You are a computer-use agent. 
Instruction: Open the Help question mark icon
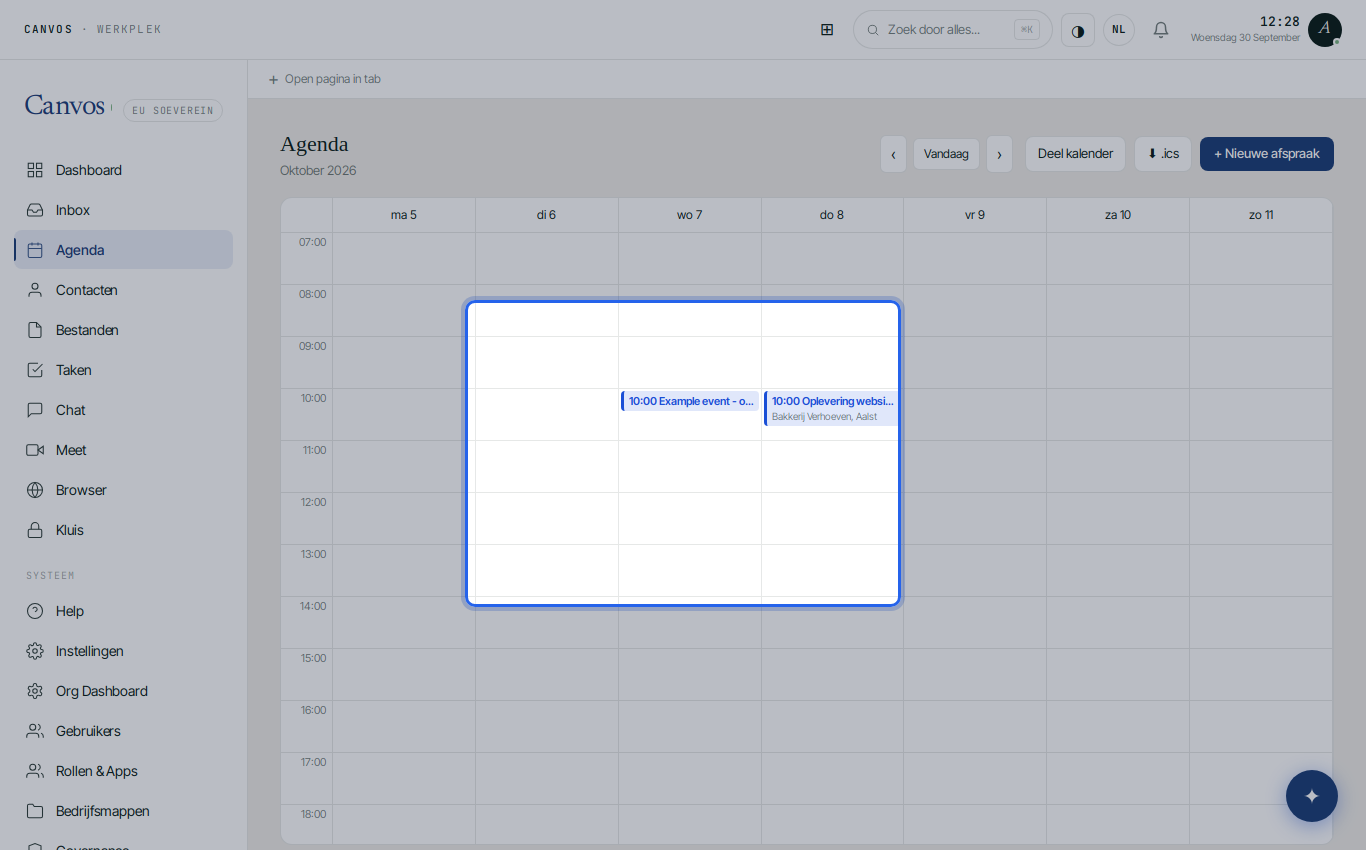click(35, 611)
